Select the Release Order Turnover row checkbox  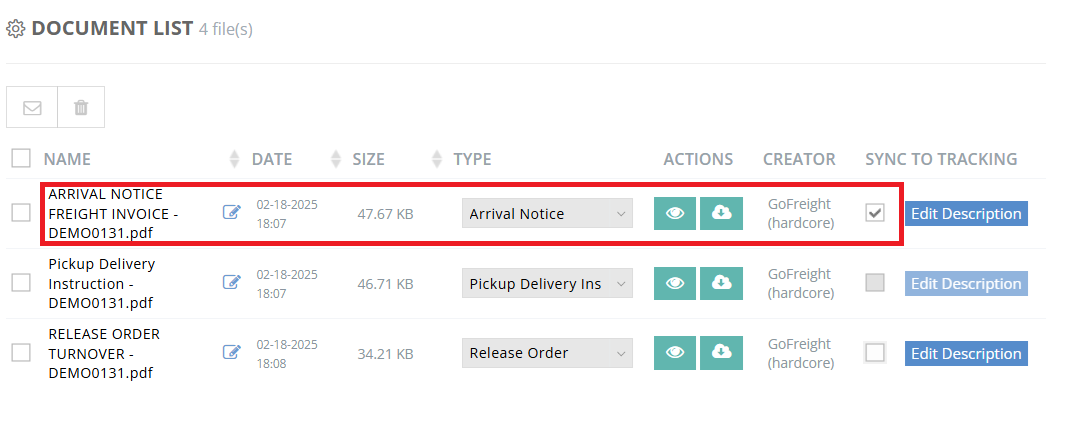pos(21,352)
